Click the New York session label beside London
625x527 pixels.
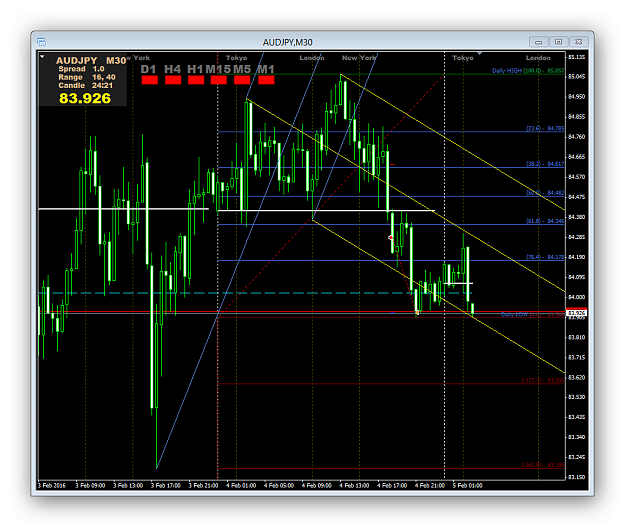(359, 58)
